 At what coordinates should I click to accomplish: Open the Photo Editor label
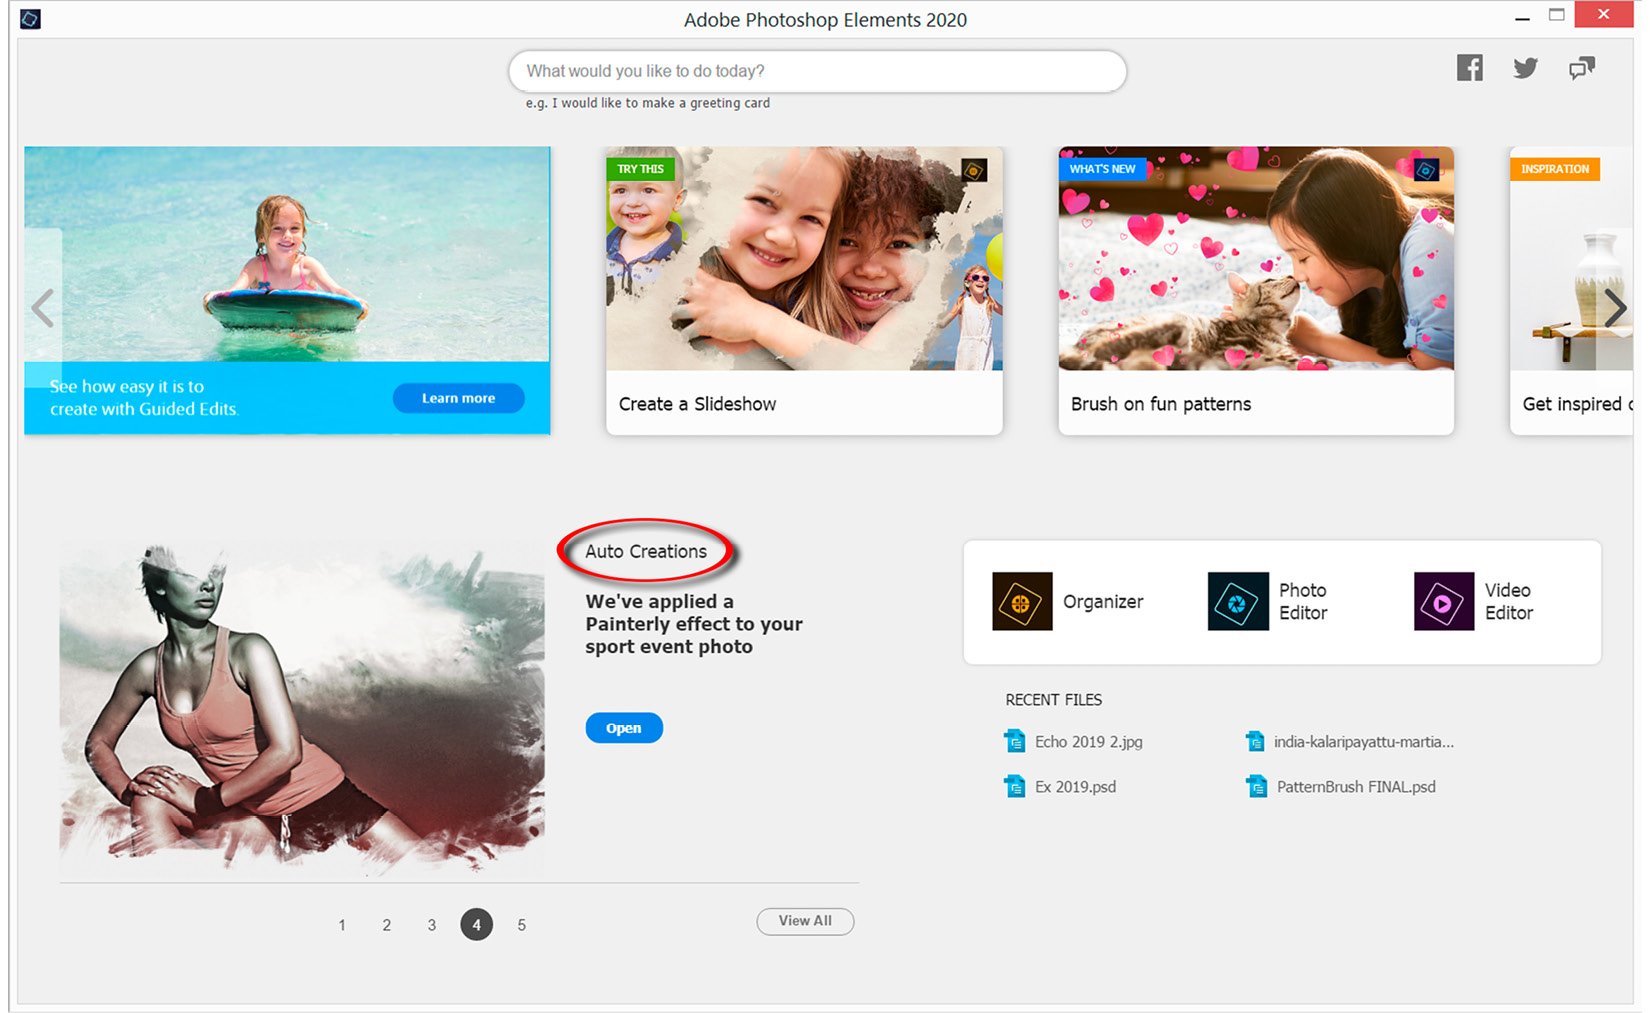click(x=1303, y=601)
